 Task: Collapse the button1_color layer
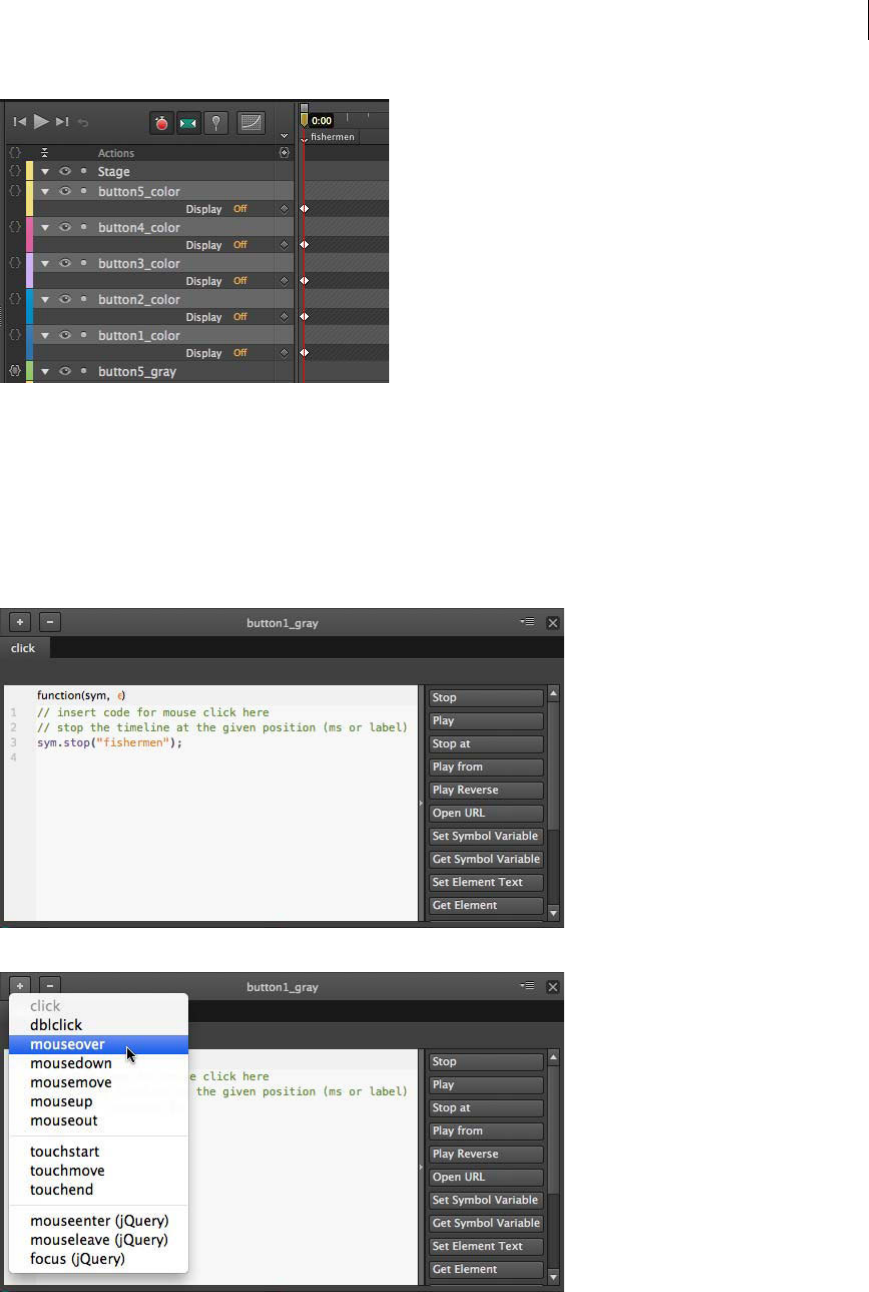click(45, 335)
